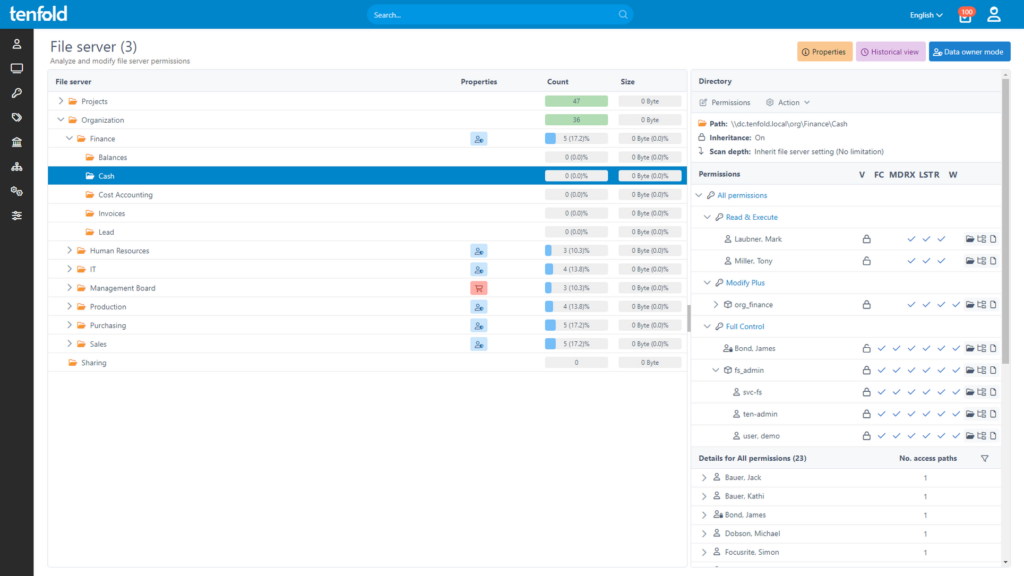Viewport: 1024px width, 576px height.
Task: Open the Historical view
Action: pos(889,52)
